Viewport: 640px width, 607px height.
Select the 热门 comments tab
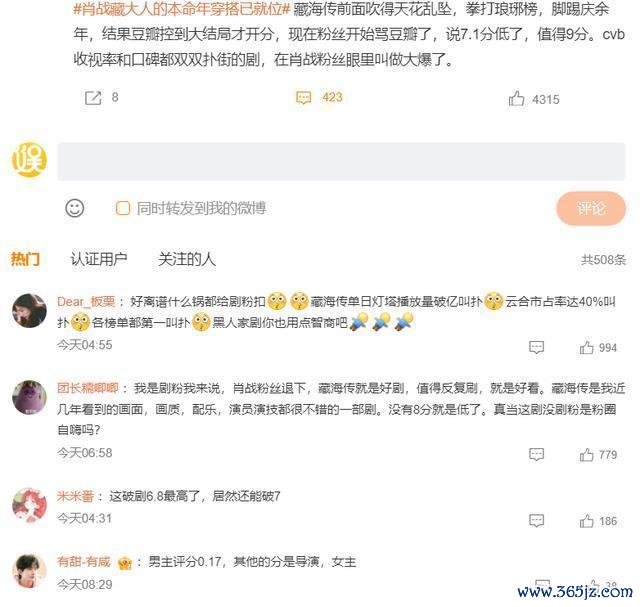tap(25, 259)
